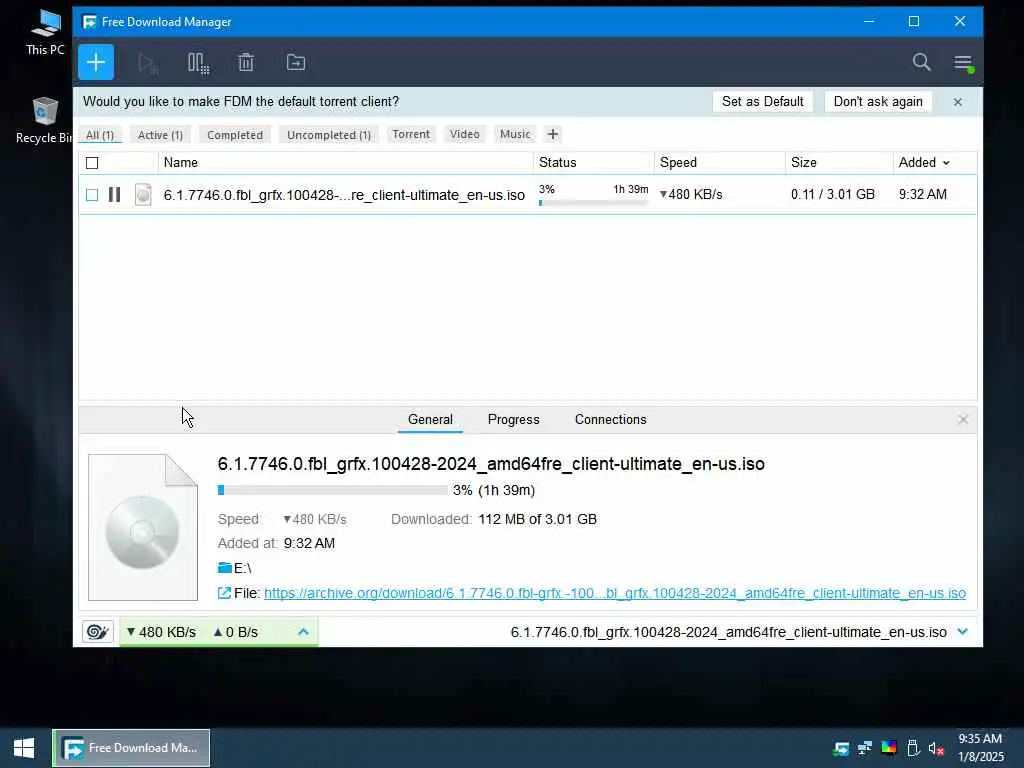This screenshot has width=1024, height=768.
Task: Open the archive.org file download link
Action: point(615,593)
